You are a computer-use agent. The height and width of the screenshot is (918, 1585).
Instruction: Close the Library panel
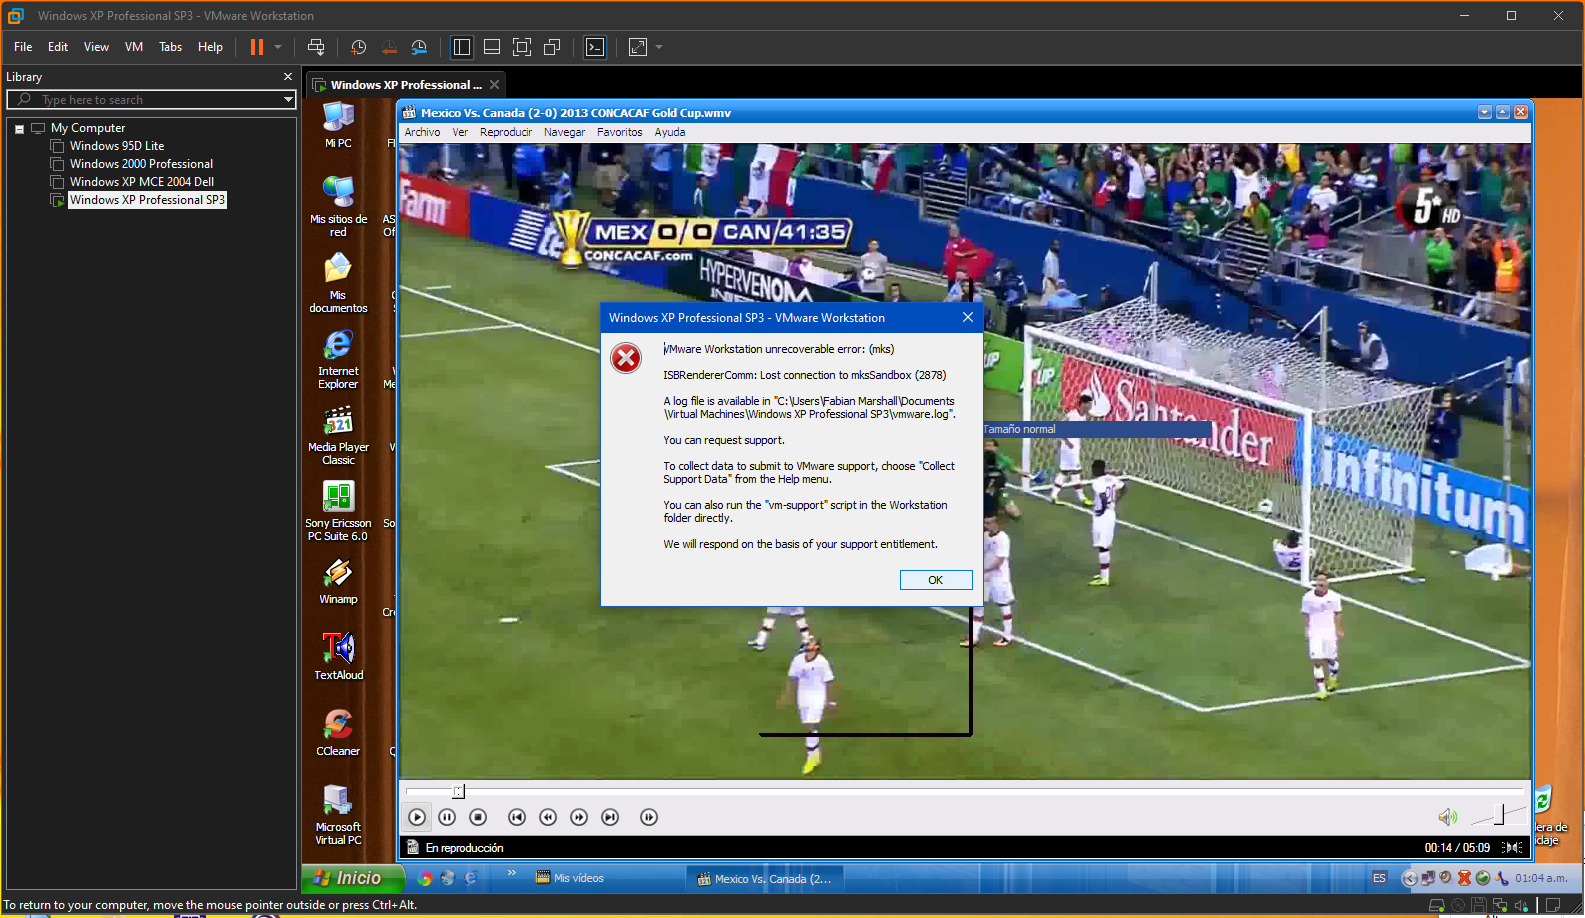(288, 77)
